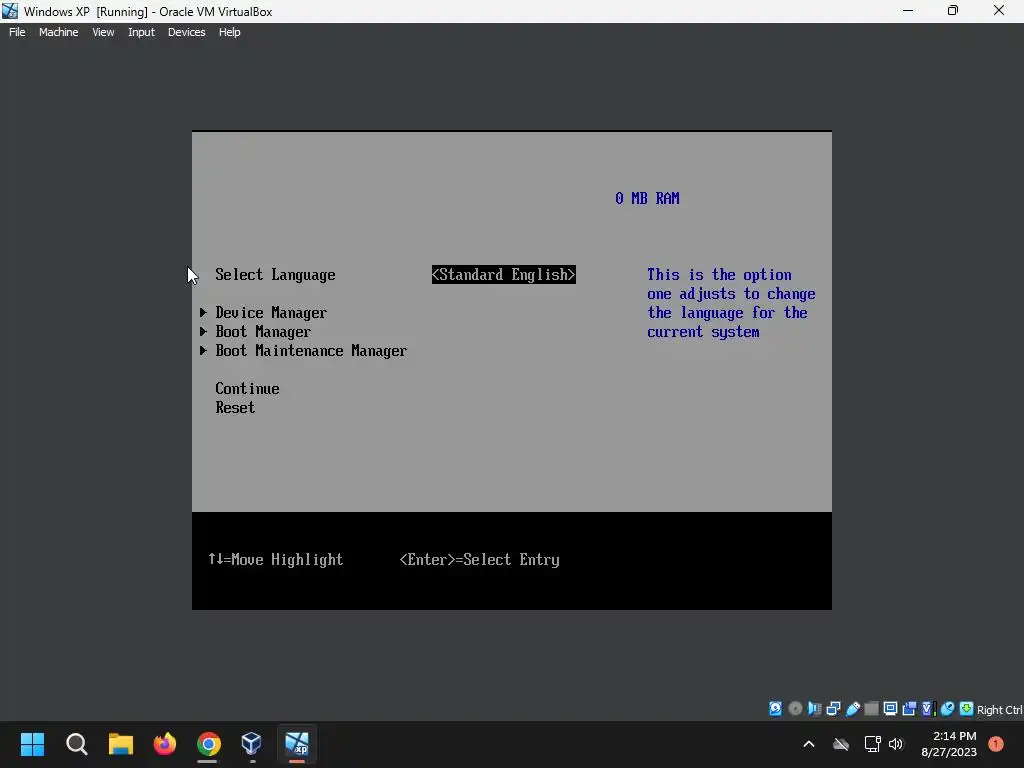
Task: Click the audio status icon
Action: click(x=814, y=709)
